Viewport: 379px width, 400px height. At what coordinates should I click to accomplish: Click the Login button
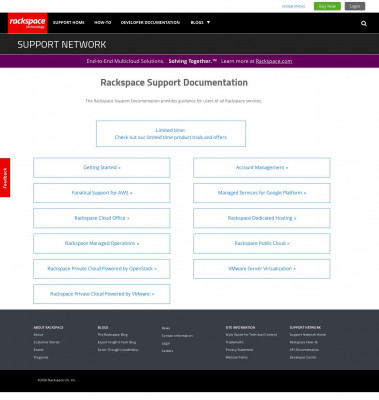[x=355, y=6]
